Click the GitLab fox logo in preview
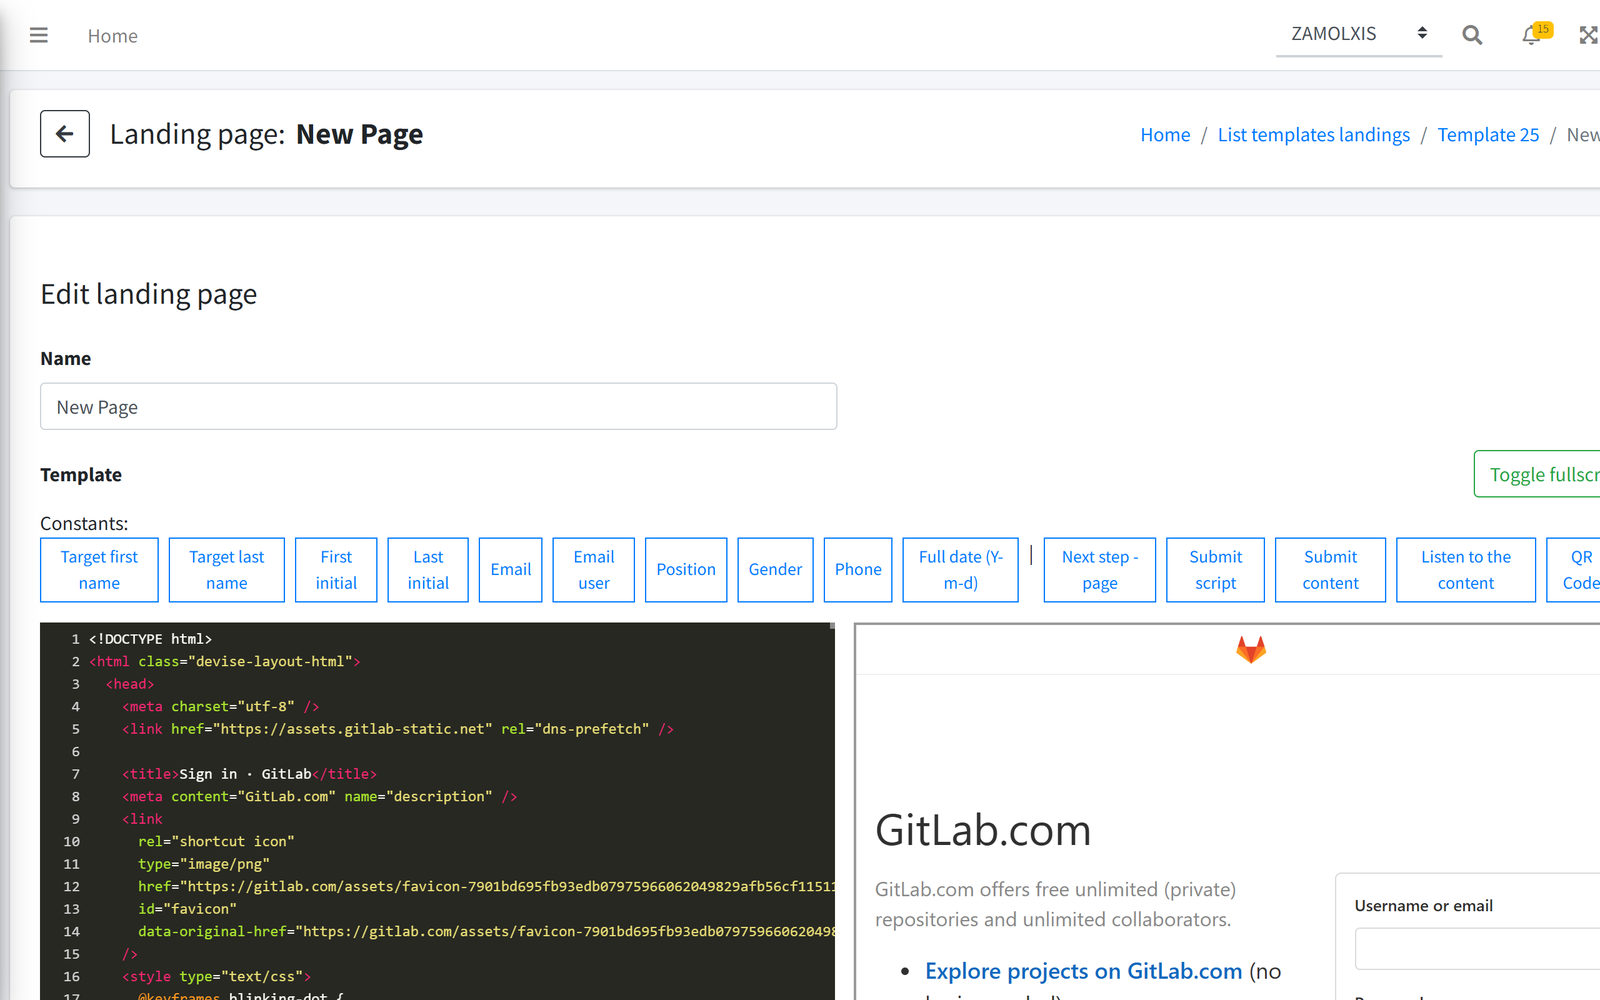This screenshot has height=1000, width=1600. [x=1251, y=650]
